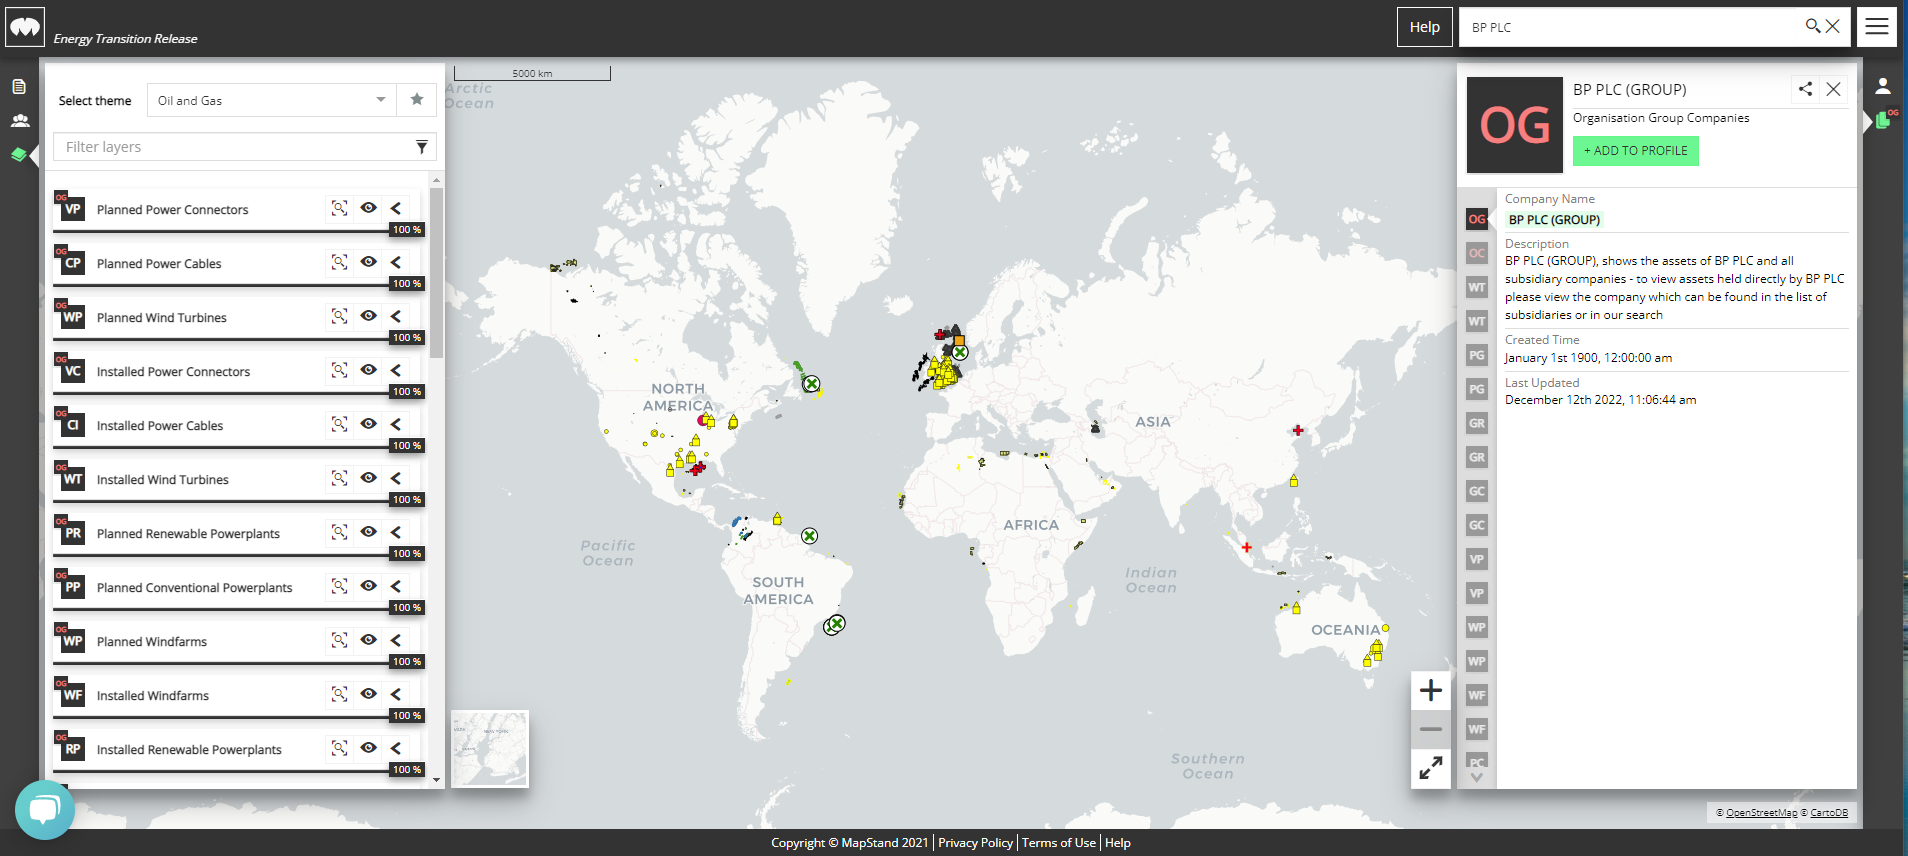Expand options arrow for Installed Power Connectors
1908x856 pixels.
pyautogui.click(x=396, y=370)
